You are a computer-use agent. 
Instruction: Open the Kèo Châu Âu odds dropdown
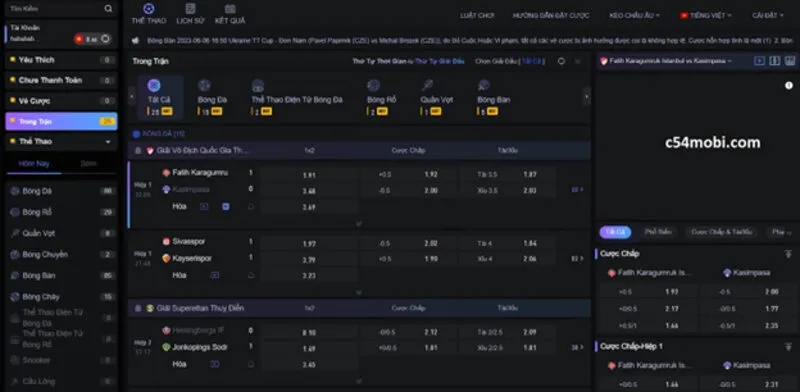(634, 16)
